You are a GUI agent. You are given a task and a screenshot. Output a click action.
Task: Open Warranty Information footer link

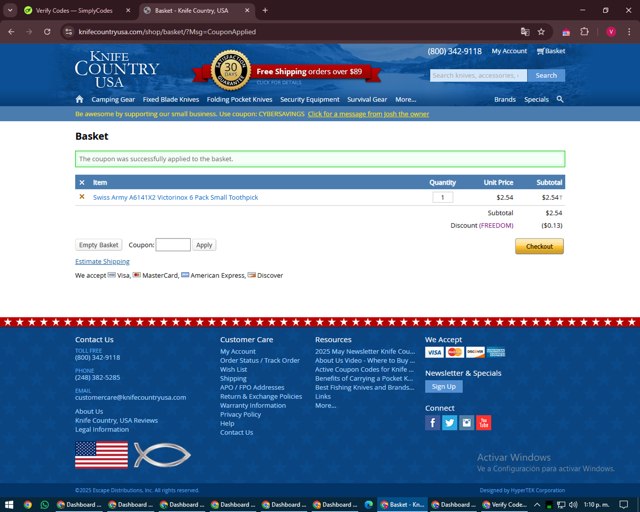point(253,405)
